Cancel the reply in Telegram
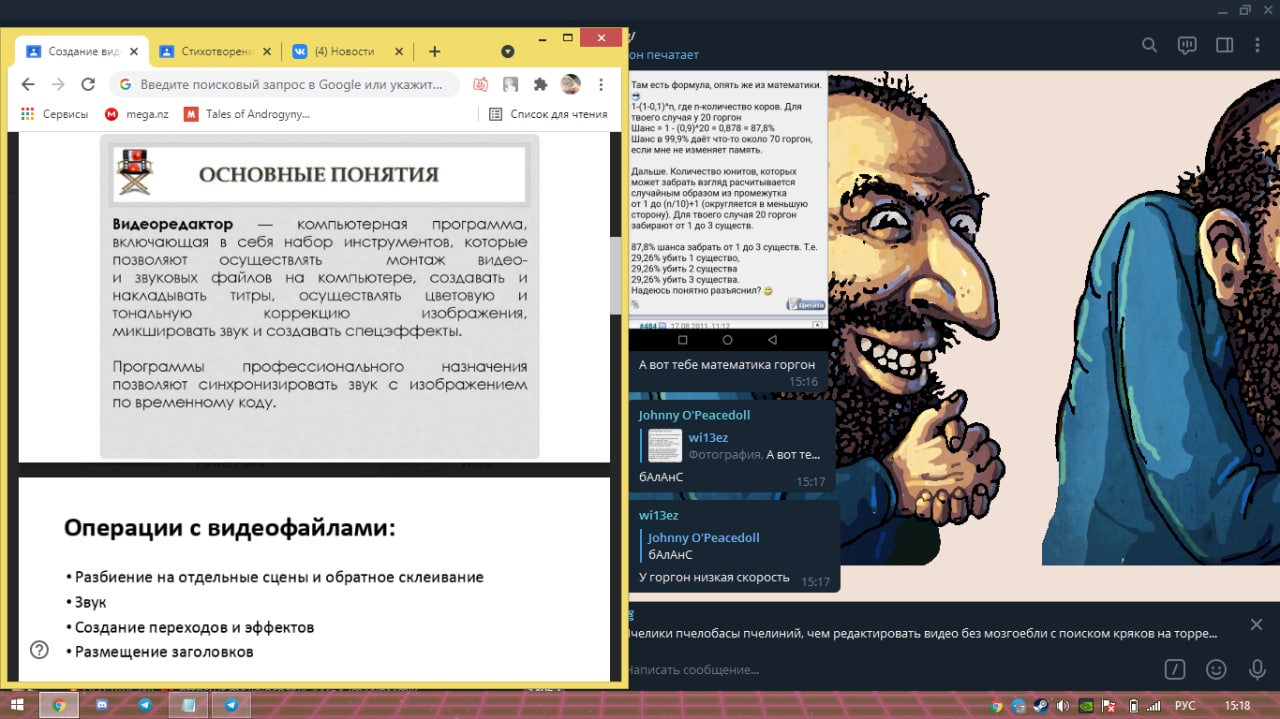Screen dimensions: 1280x719 [1256, 625]
